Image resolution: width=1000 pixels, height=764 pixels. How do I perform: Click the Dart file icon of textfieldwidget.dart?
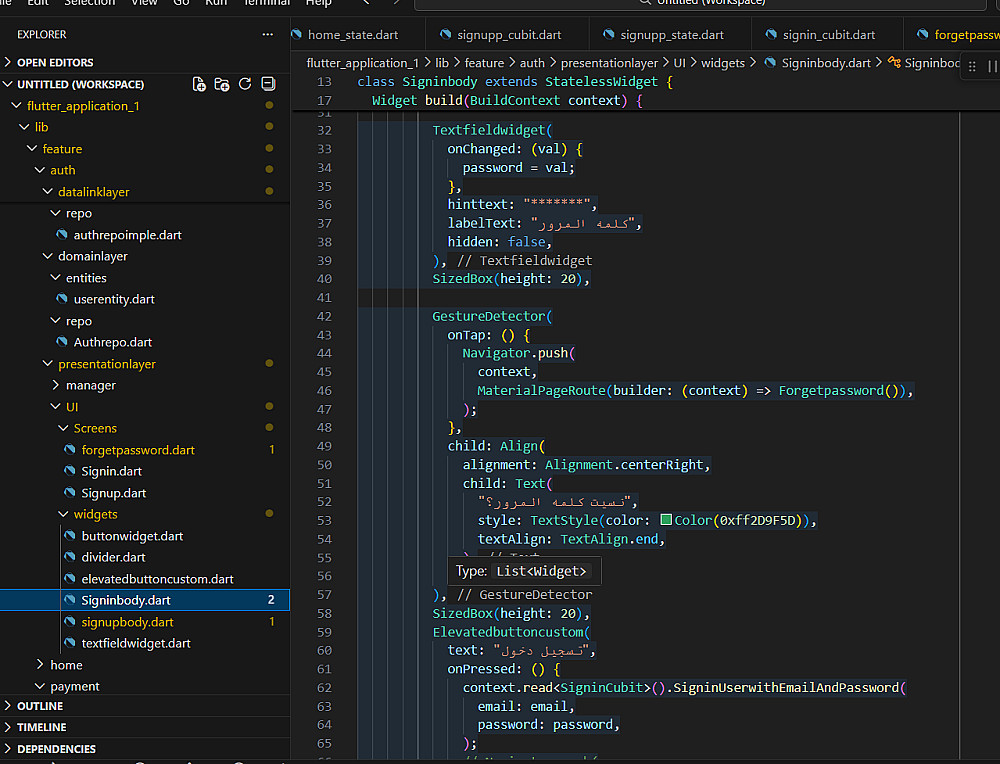click(70, 643)
